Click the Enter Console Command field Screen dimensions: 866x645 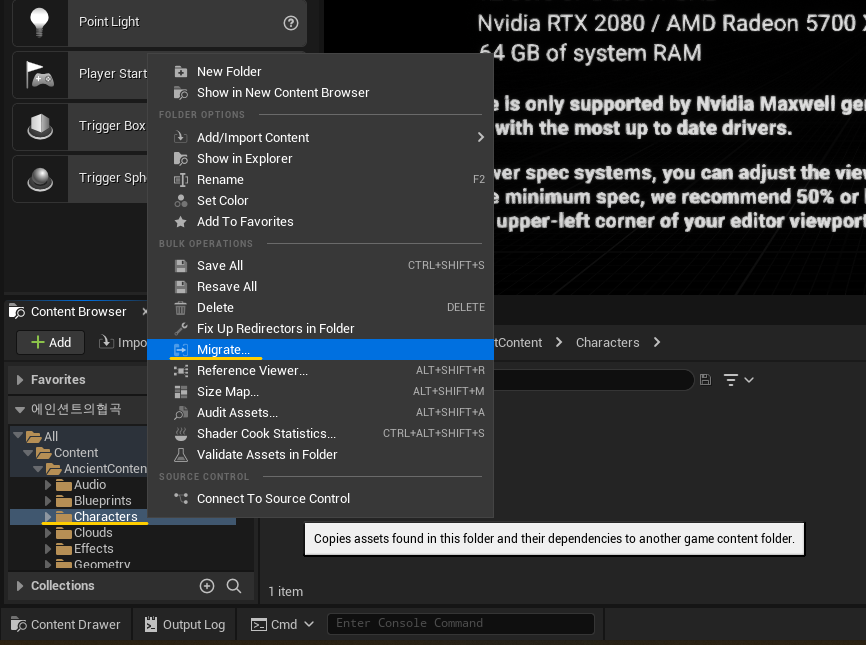click(461, 623)
